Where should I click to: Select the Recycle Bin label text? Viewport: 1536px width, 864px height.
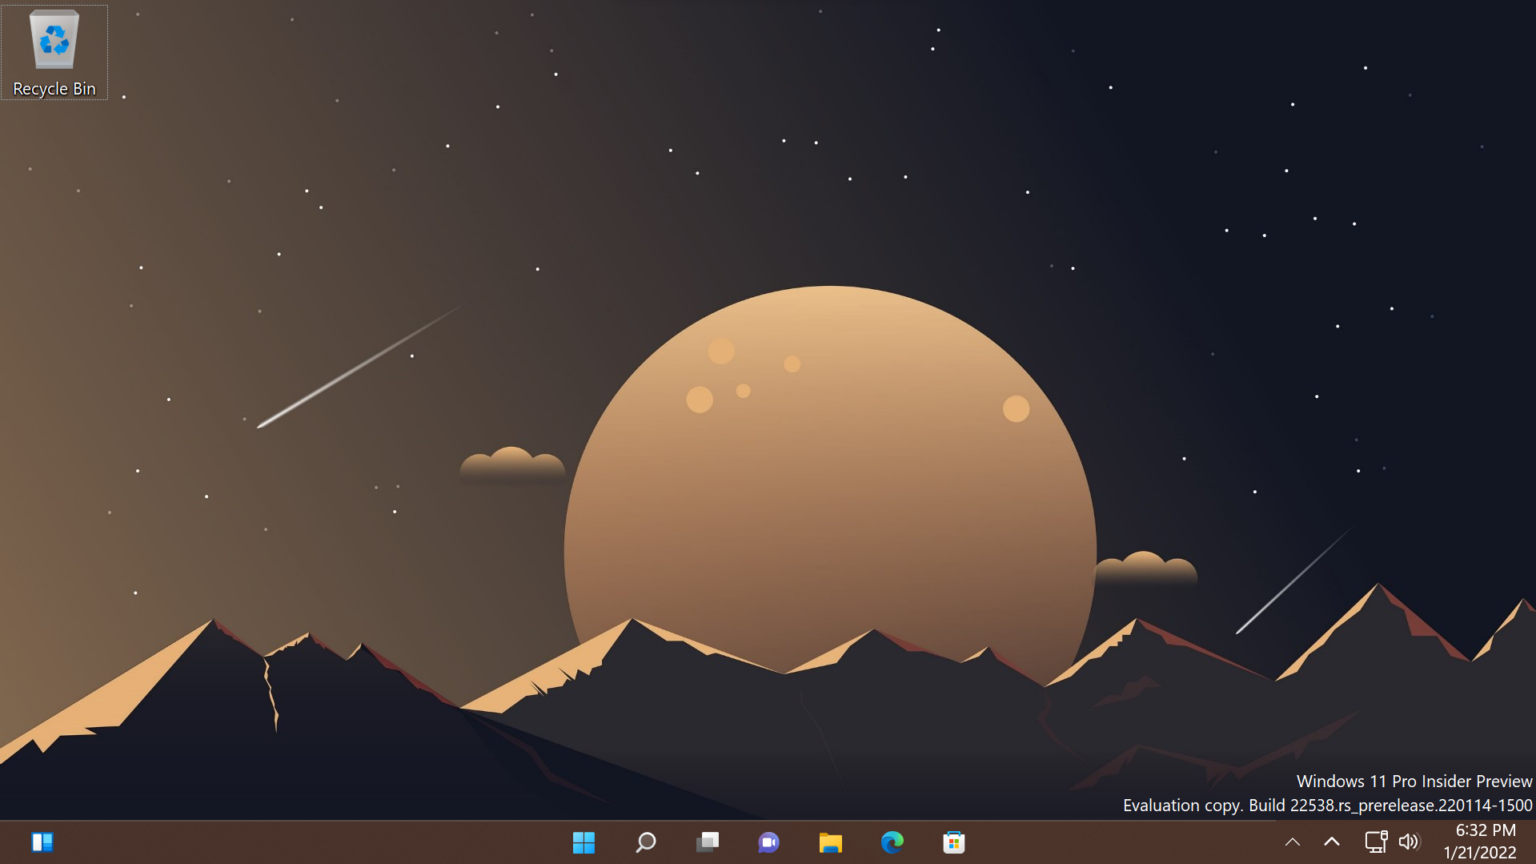coord(54,89)
